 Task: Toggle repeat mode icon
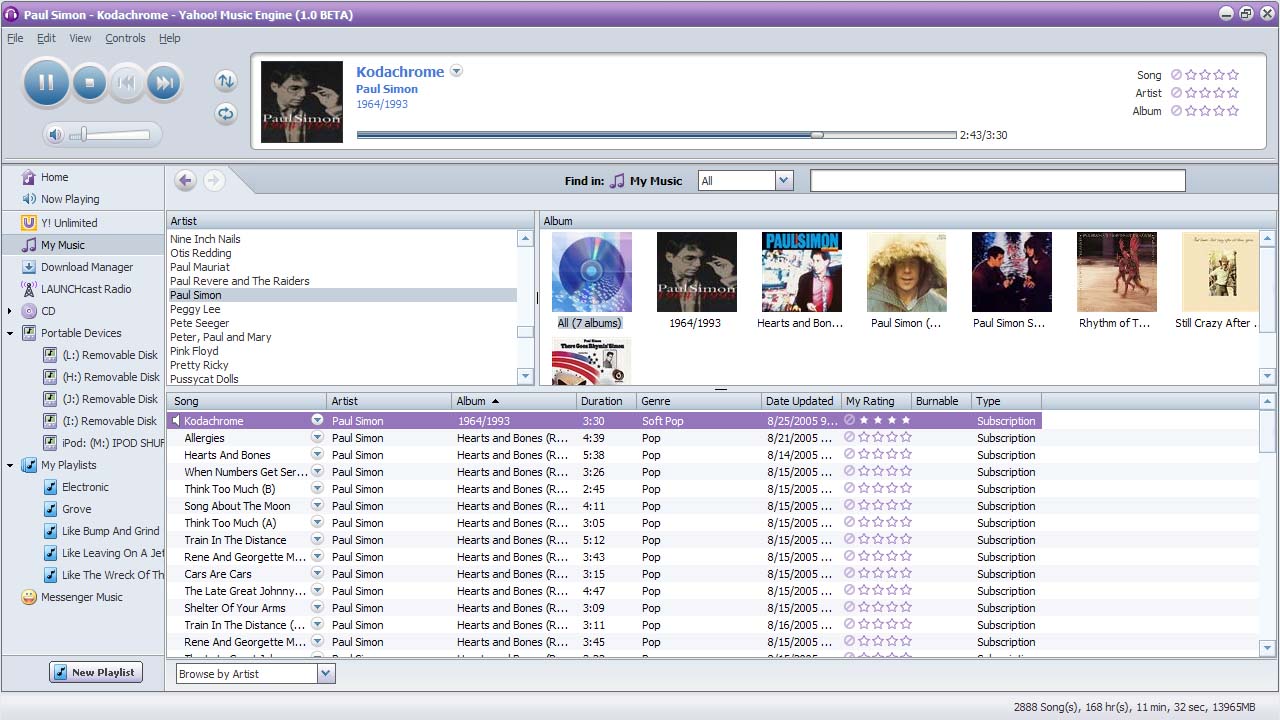click(226, 113)
